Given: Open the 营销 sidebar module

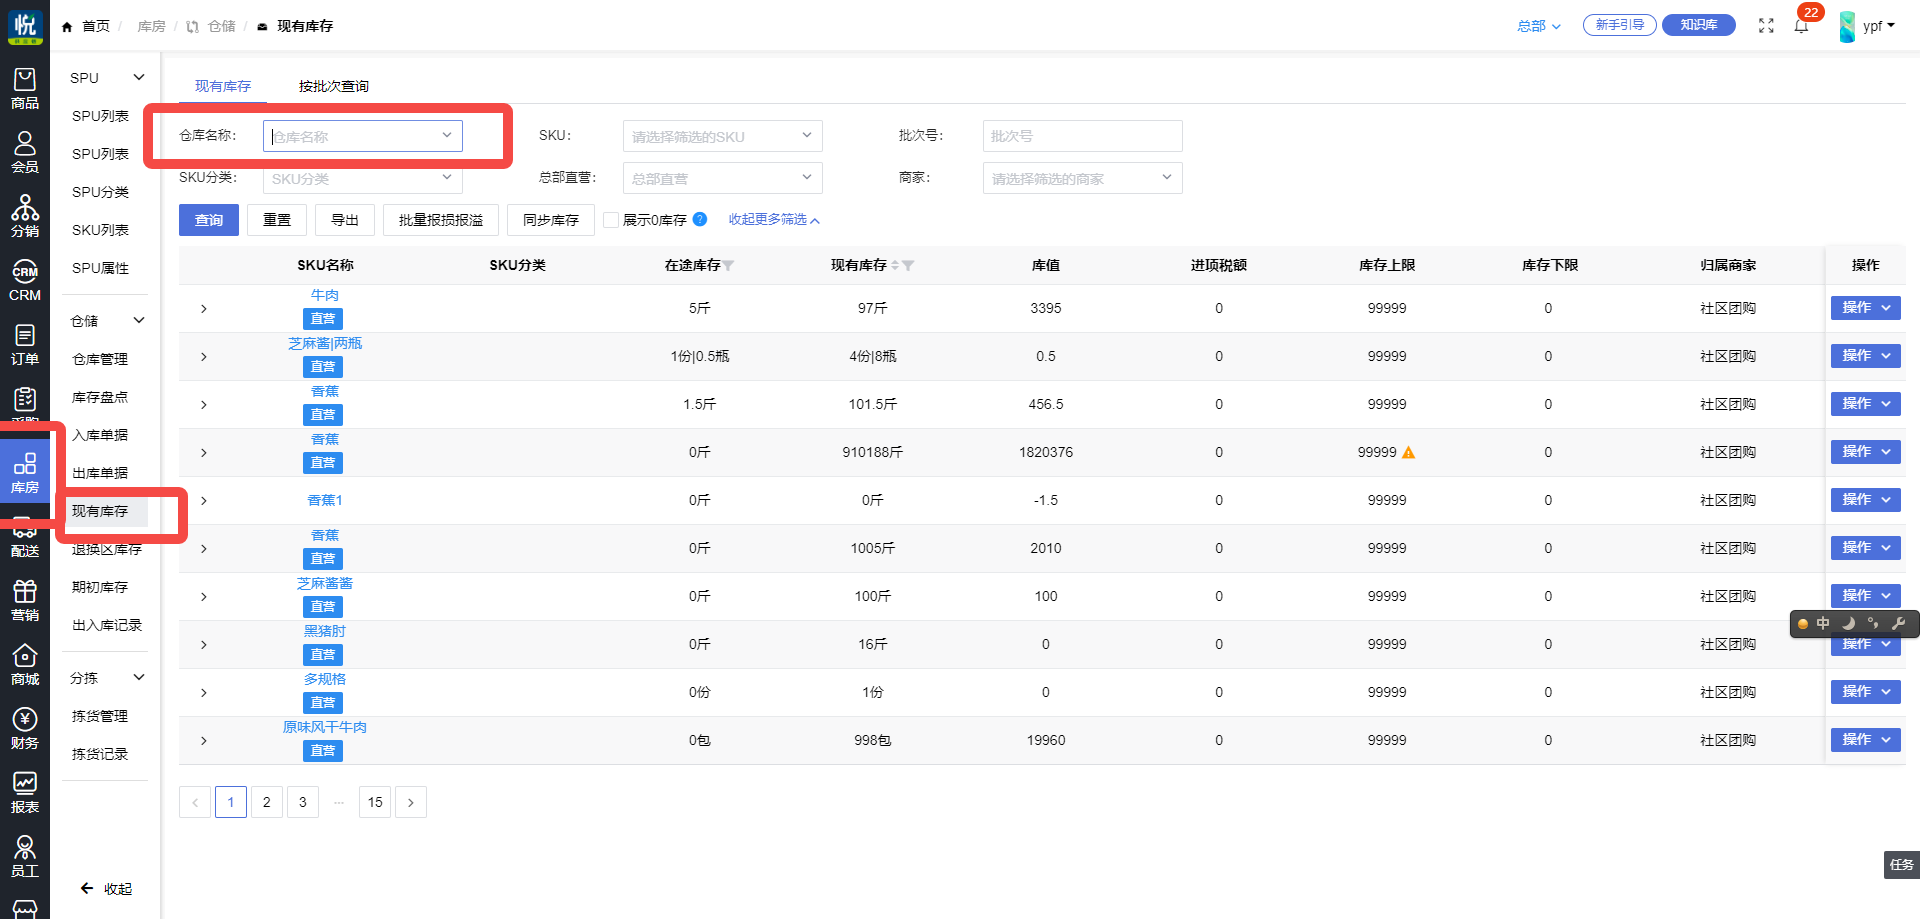Looking at the screenshot, I should pyautogui.click(x=25, y=600).
